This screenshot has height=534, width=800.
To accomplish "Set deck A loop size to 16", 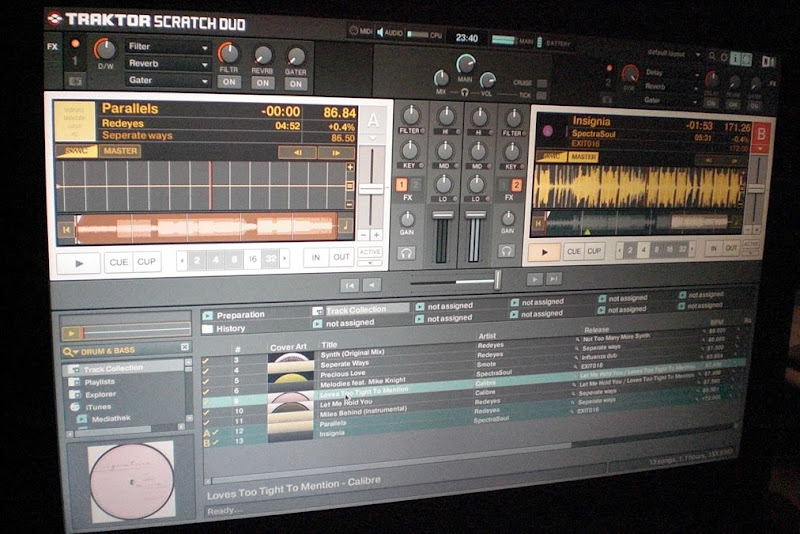I will tap(252, 259).
